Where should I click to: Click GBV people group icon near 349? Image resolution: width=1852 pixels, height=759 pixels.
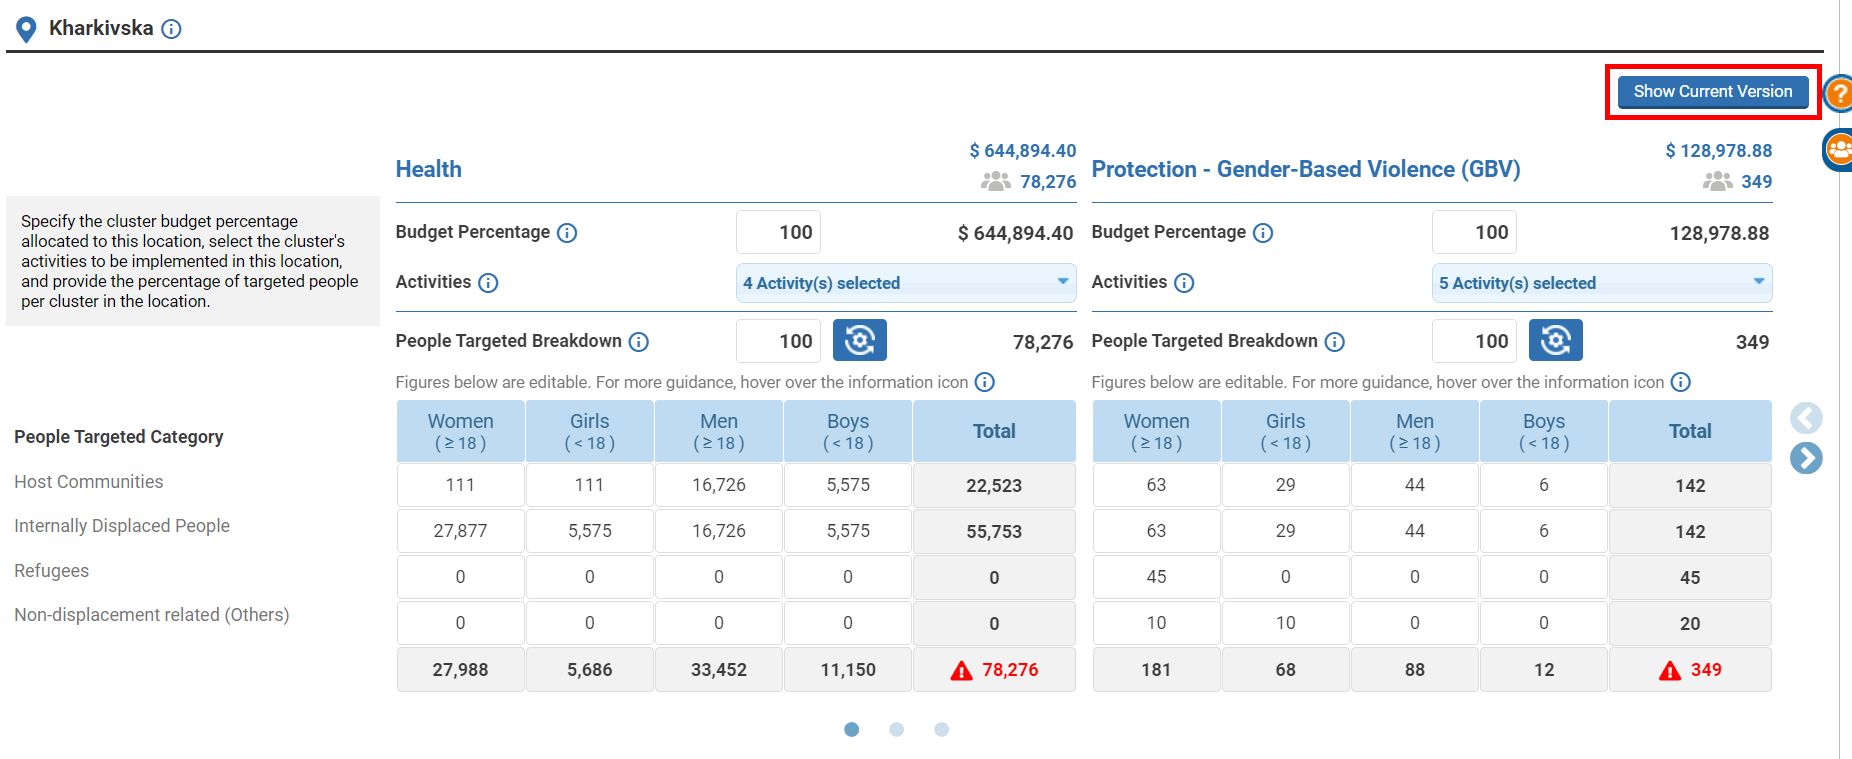click(x=1718, y=181)
